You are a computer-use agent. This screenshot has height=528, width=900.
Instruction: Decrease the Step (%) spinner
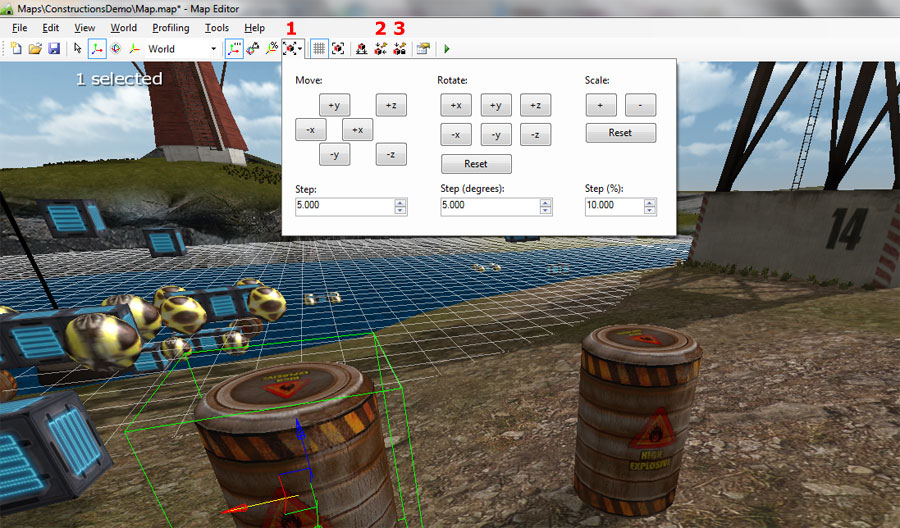tap(650, 210)
